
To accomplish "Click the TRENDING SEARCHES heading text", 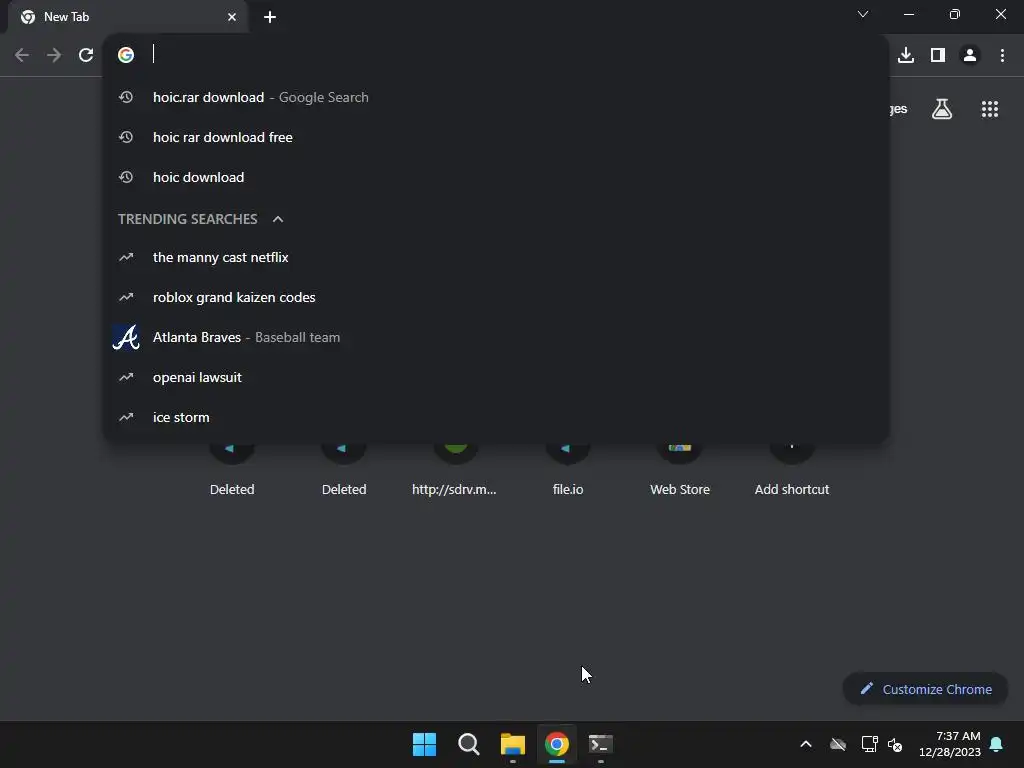I will click(187, 219).
